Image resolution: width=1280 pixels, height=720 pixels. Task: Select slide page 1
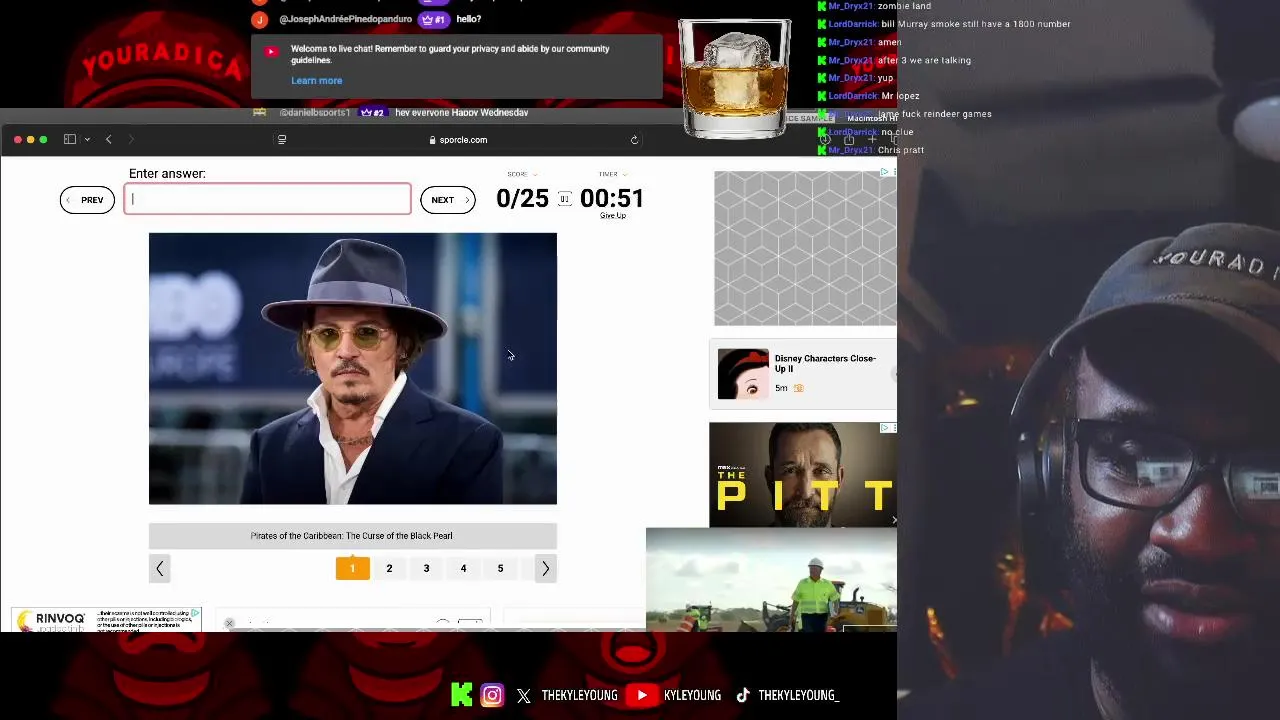pyautogui.click(x=352, y=568)
